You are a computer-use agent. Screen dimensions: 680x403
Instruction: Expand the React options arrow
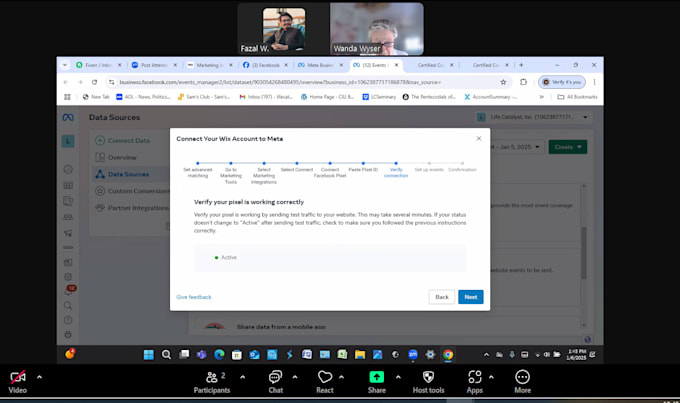(341, 377)
